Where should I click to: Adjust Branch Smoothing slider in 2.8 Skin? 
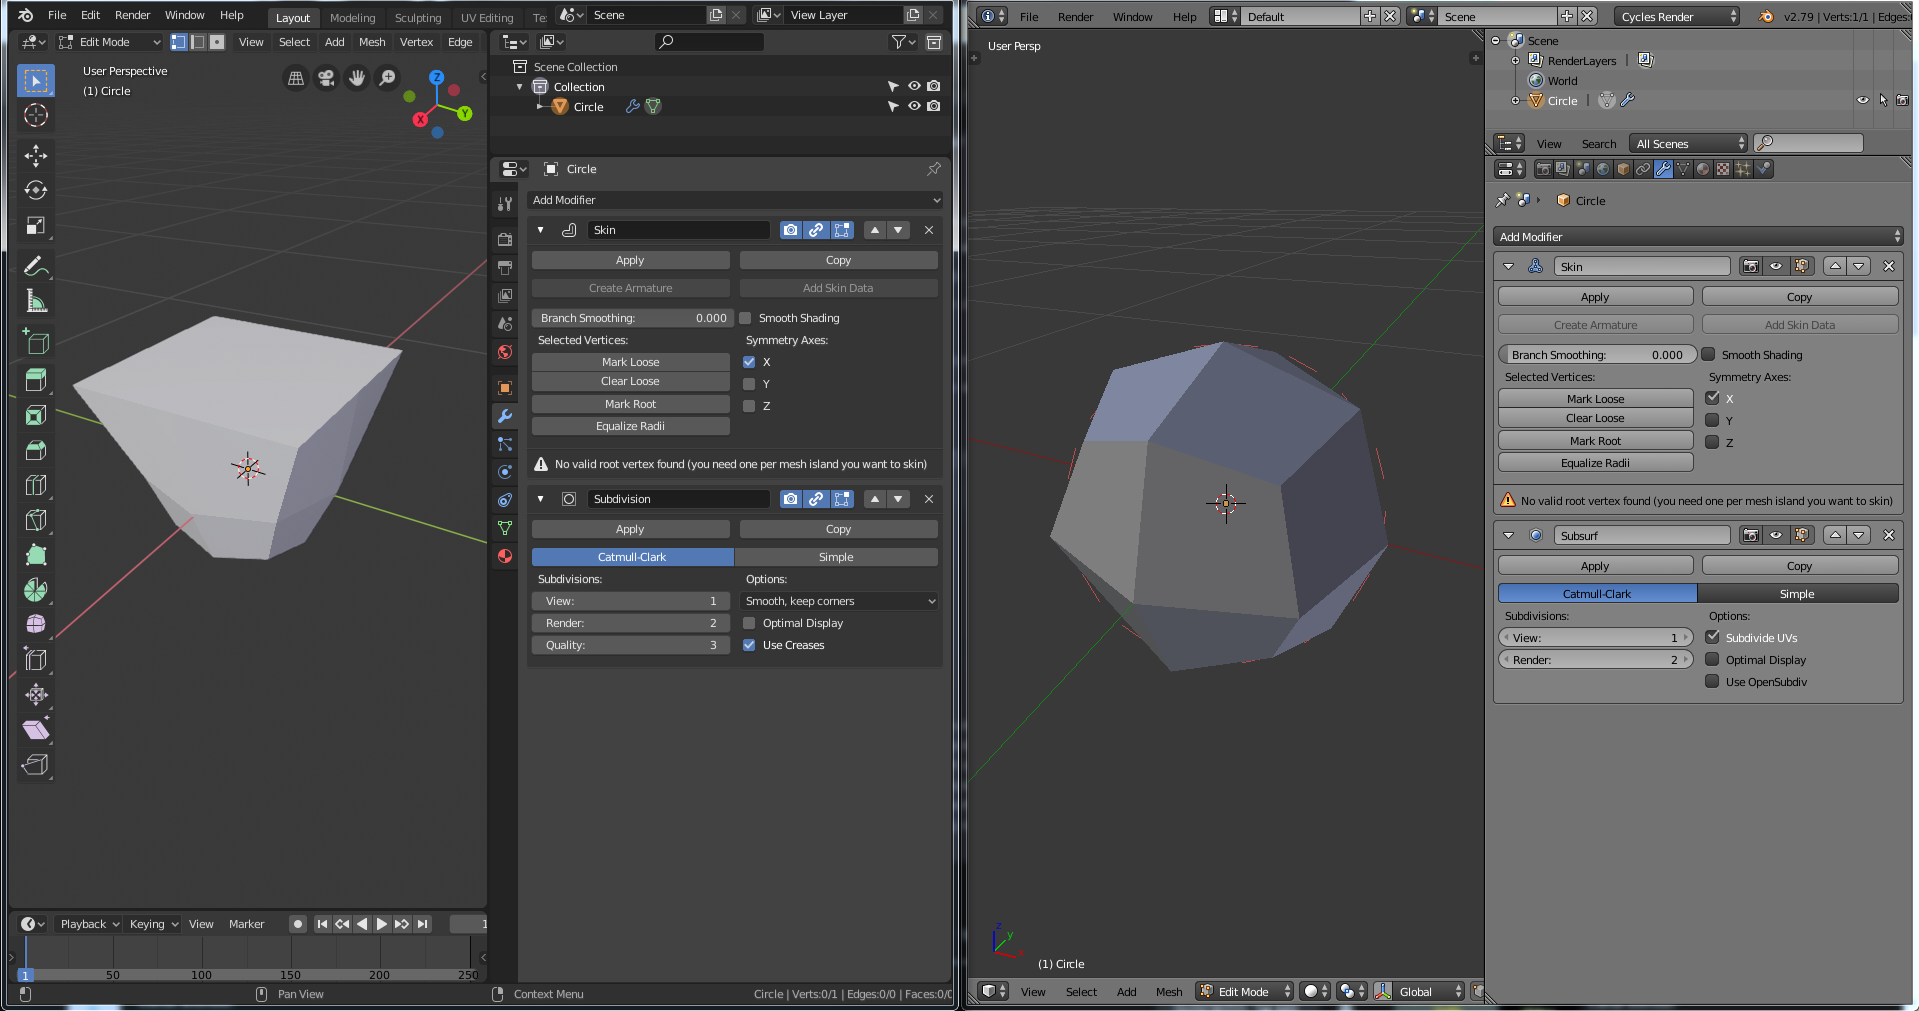[x=631, y=318]
